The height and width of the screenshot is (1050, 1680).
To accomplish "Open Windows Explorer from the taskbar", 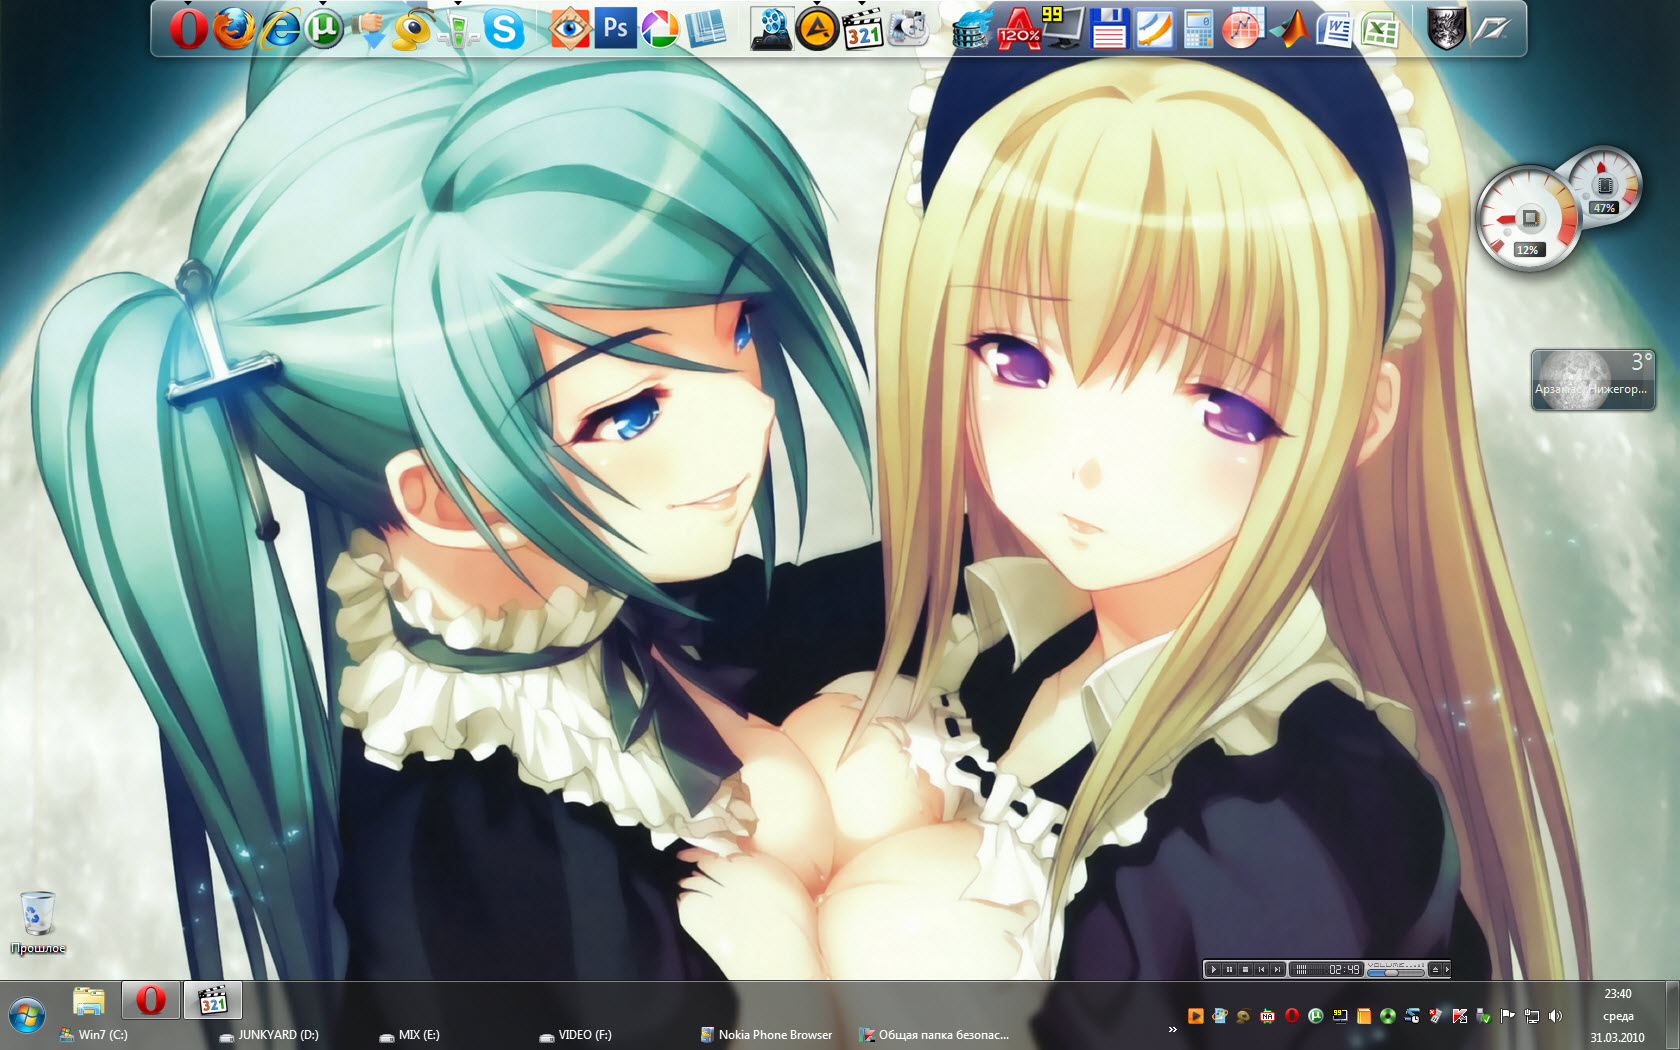I will coord(89,1000).
